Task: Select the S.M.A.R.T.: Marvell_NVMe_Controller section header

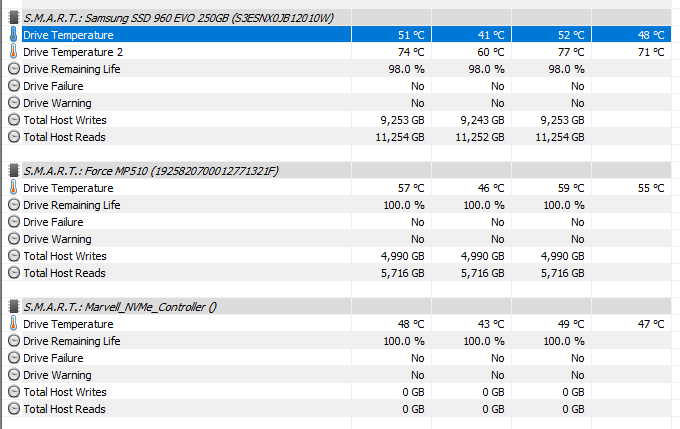Action: (120, 307)
